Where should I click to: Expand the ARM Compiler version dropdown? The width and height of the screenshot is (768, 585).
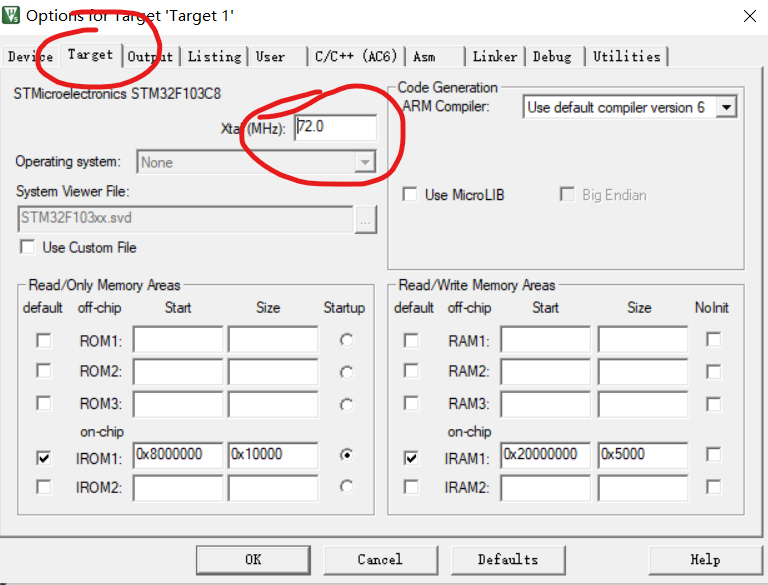pos(726,107)
